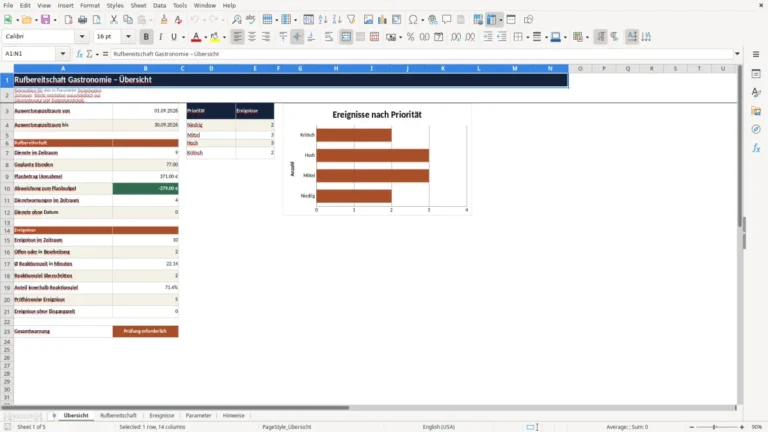
Task: Align cell text left
Action: point(238,37)
